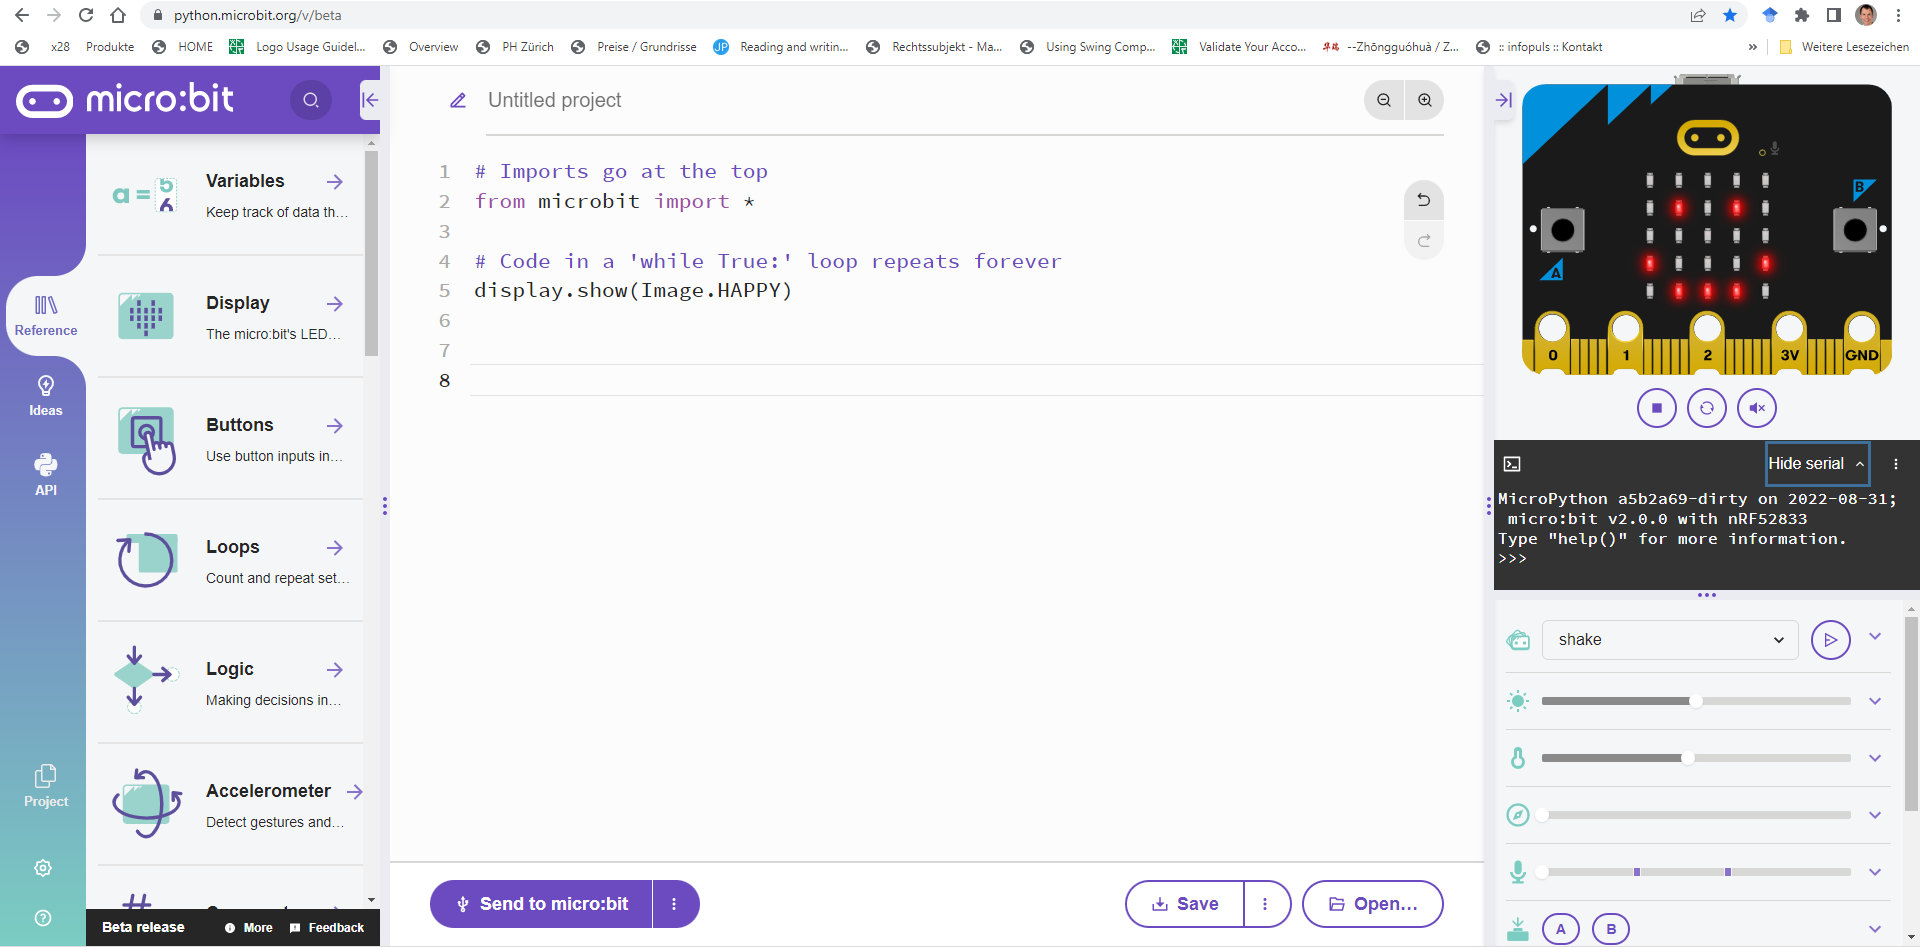The image size is (1920, 947).
Task: Click the Send to micro:bit button
Action: pos(542,904)
